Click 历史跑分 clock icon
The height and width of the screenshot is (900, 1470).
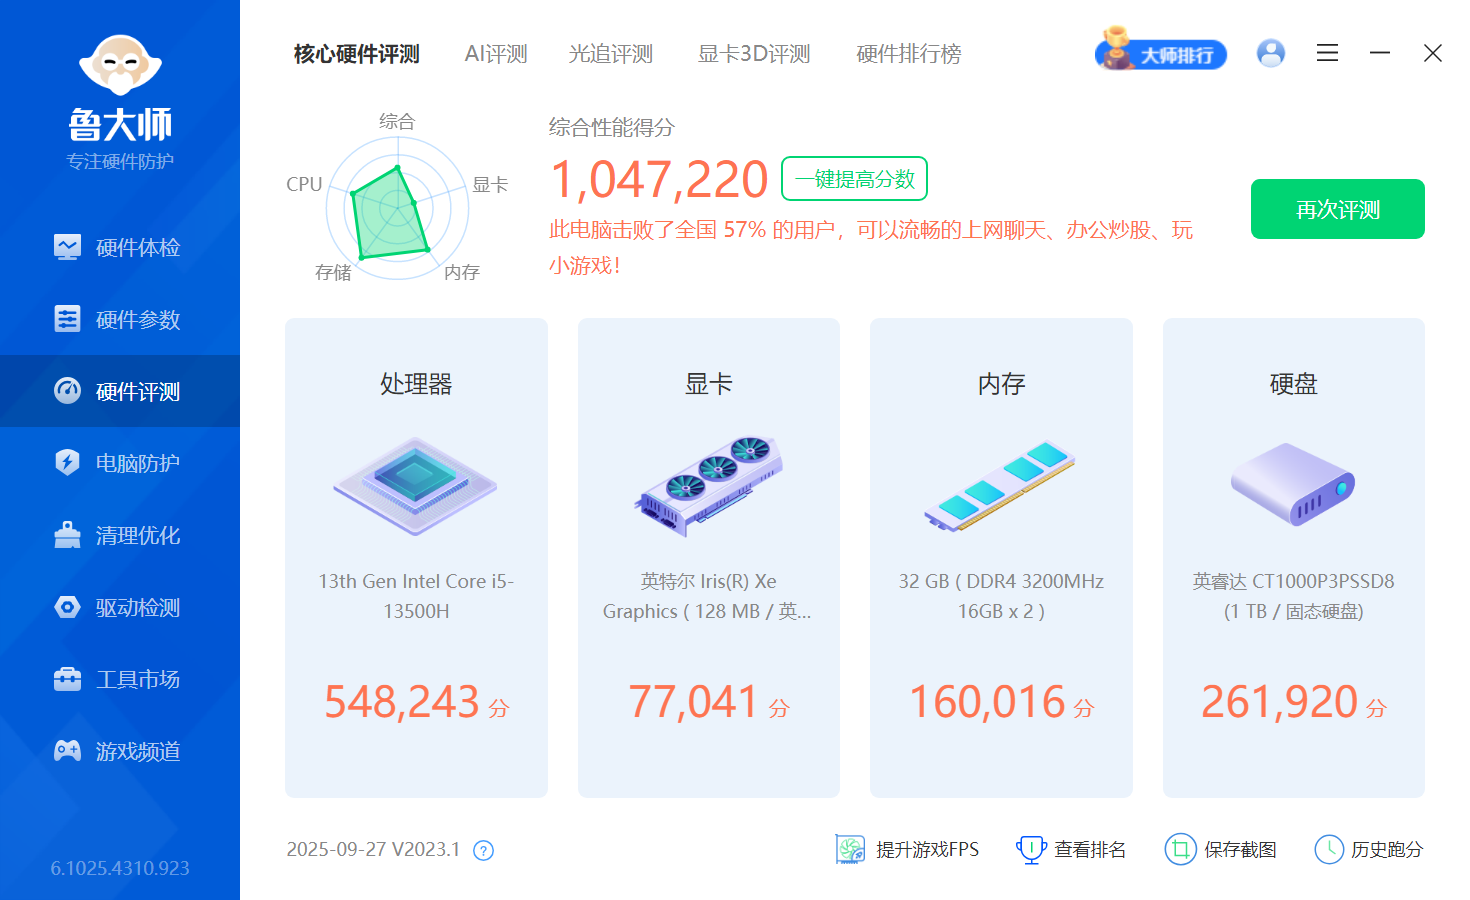(x=1329, y=849)
